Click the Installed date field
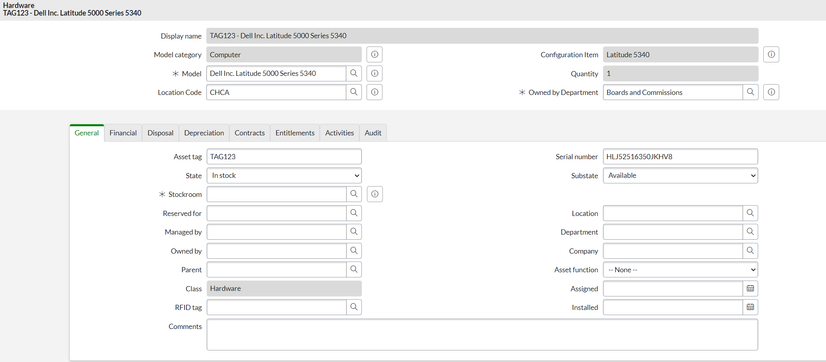 click(x=673, y=307)
